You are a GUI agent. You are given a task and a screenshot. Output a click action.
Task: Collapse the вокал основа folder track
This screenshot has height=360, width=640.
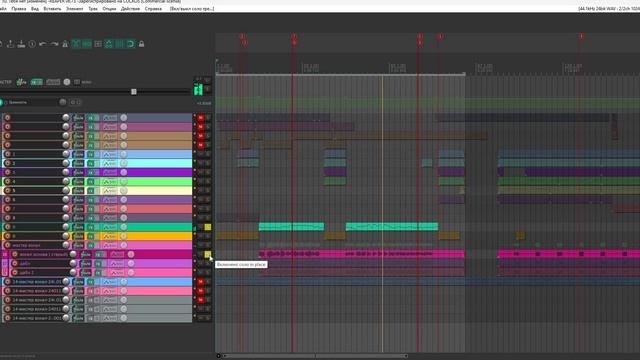click(x=5, y=254)
